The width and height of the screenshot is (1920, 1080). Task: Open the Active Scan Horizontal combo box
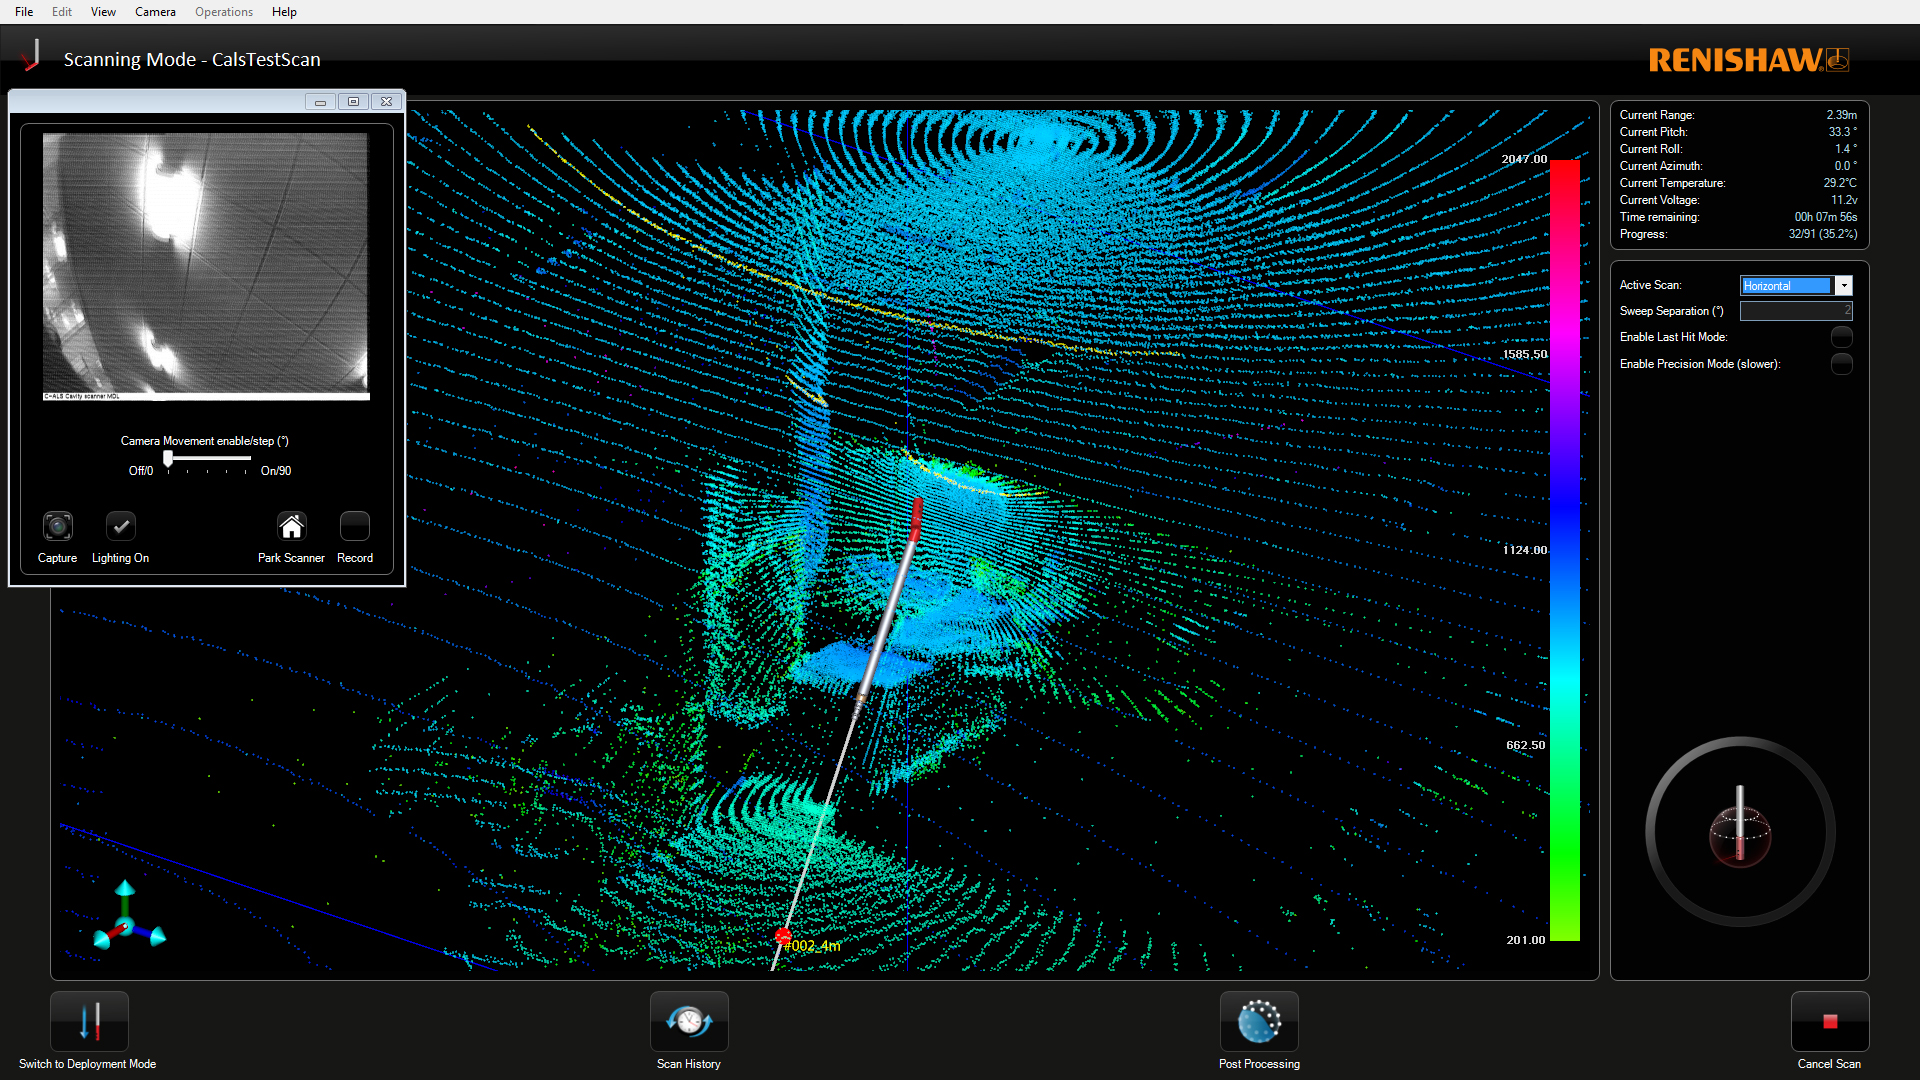coord(1786,286)
